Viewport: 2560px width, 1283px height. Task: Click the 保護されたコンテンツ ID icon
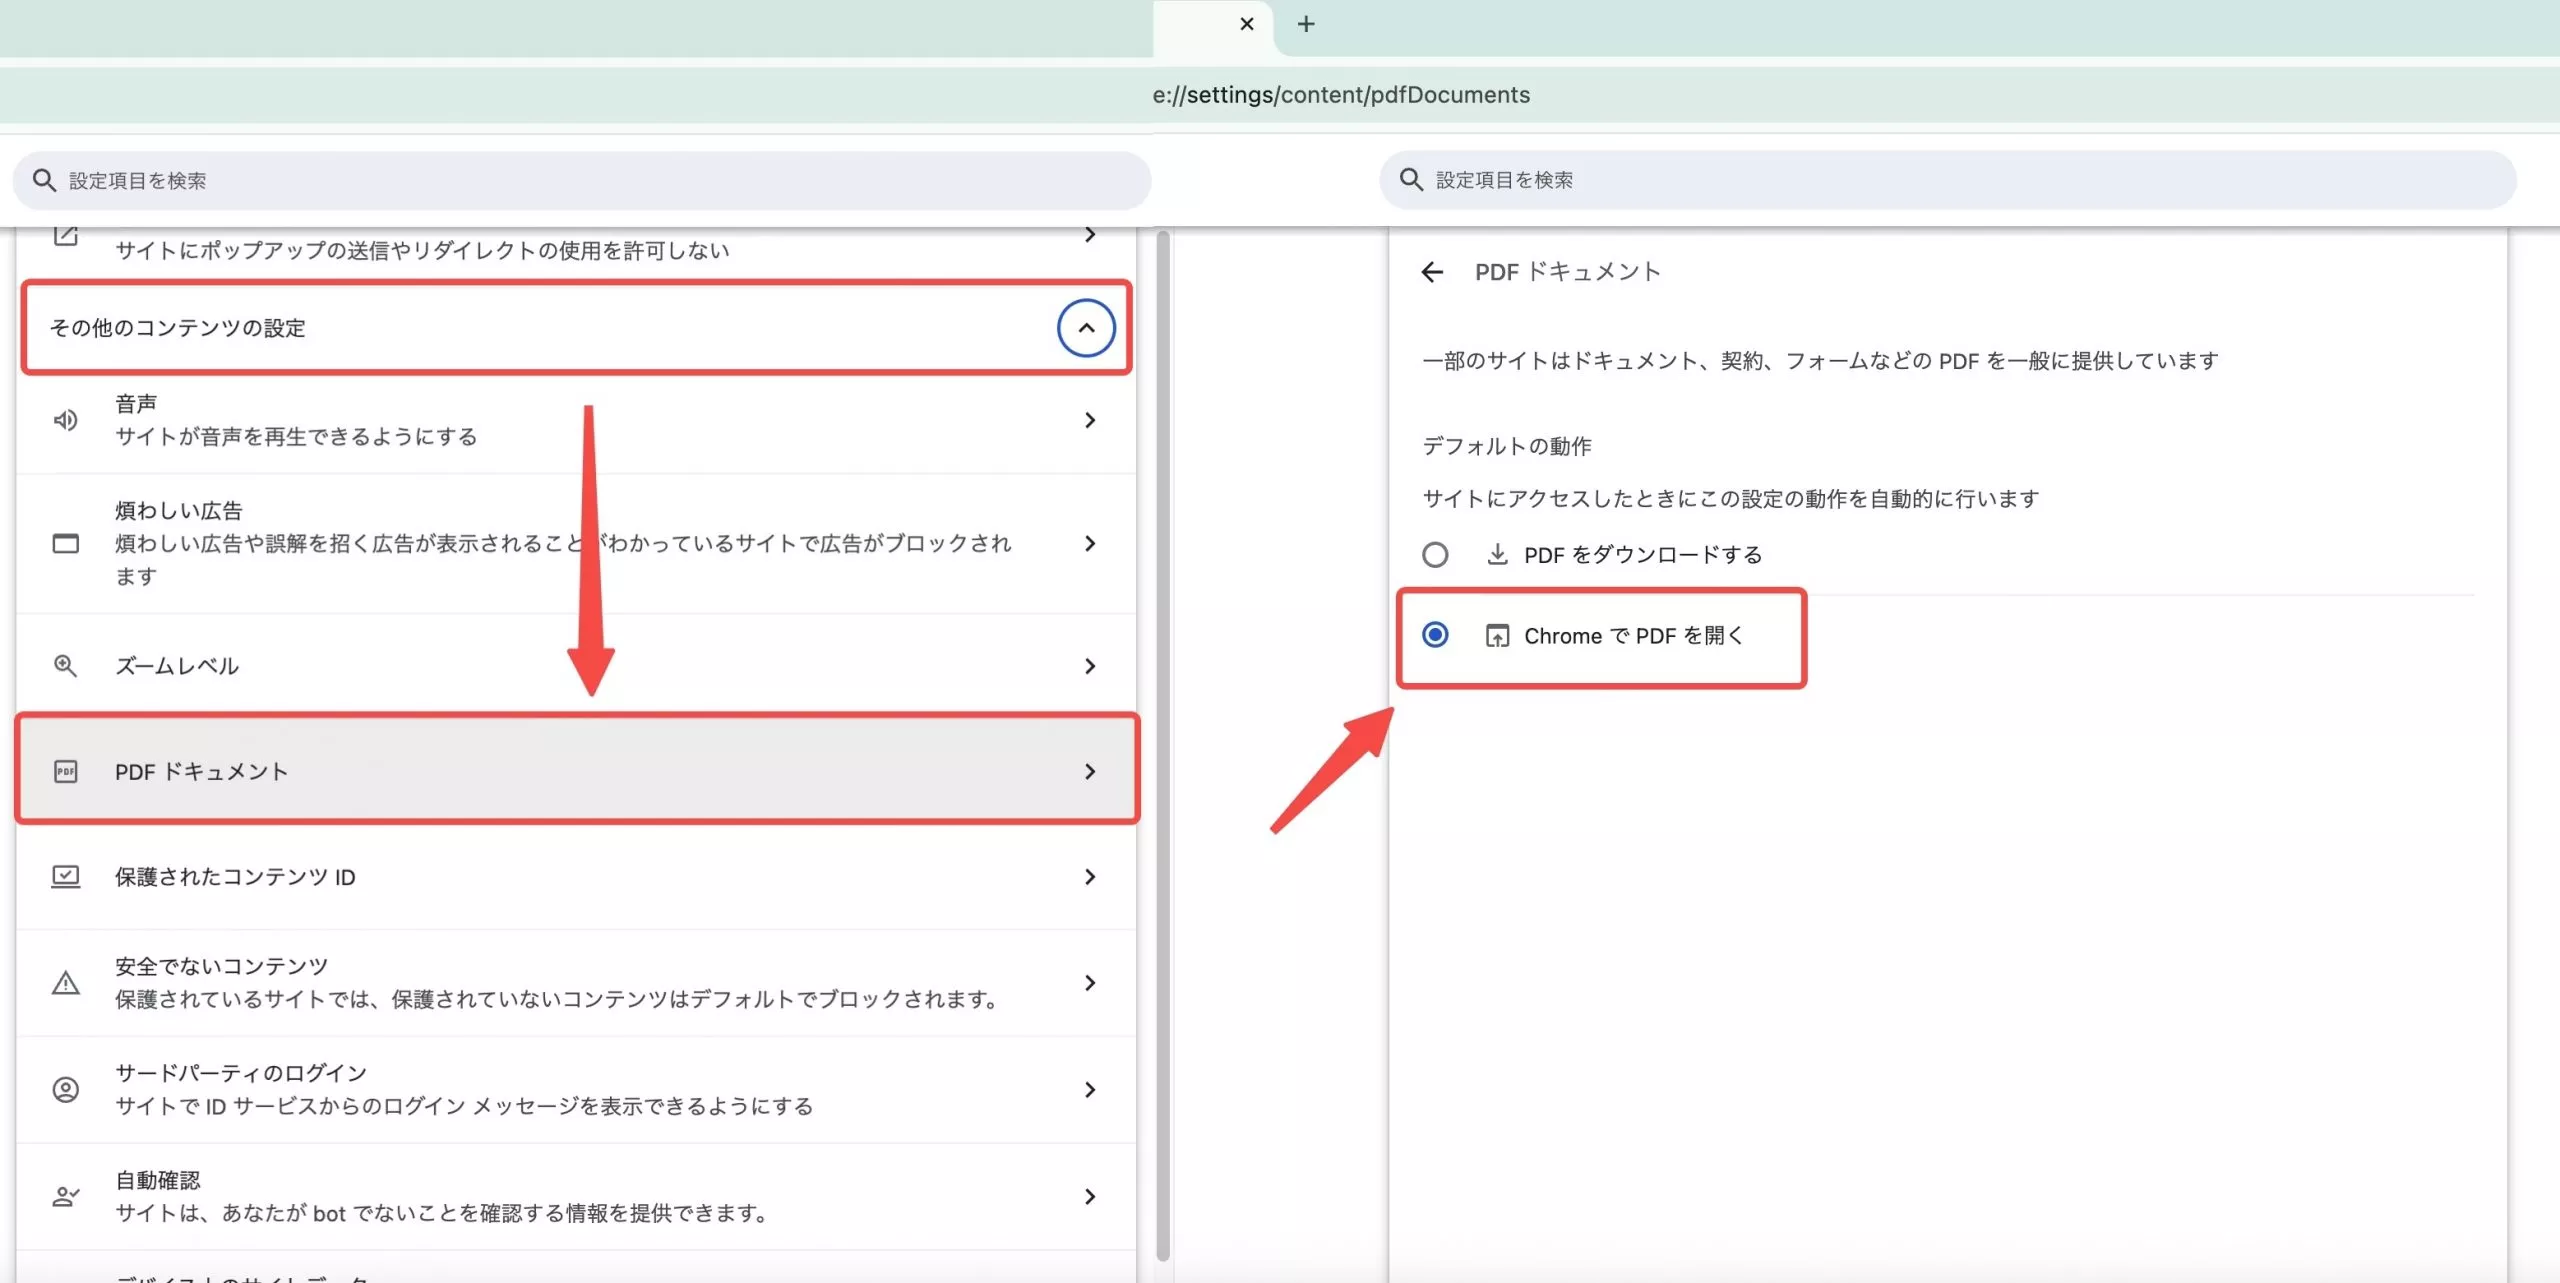(65, 876)
